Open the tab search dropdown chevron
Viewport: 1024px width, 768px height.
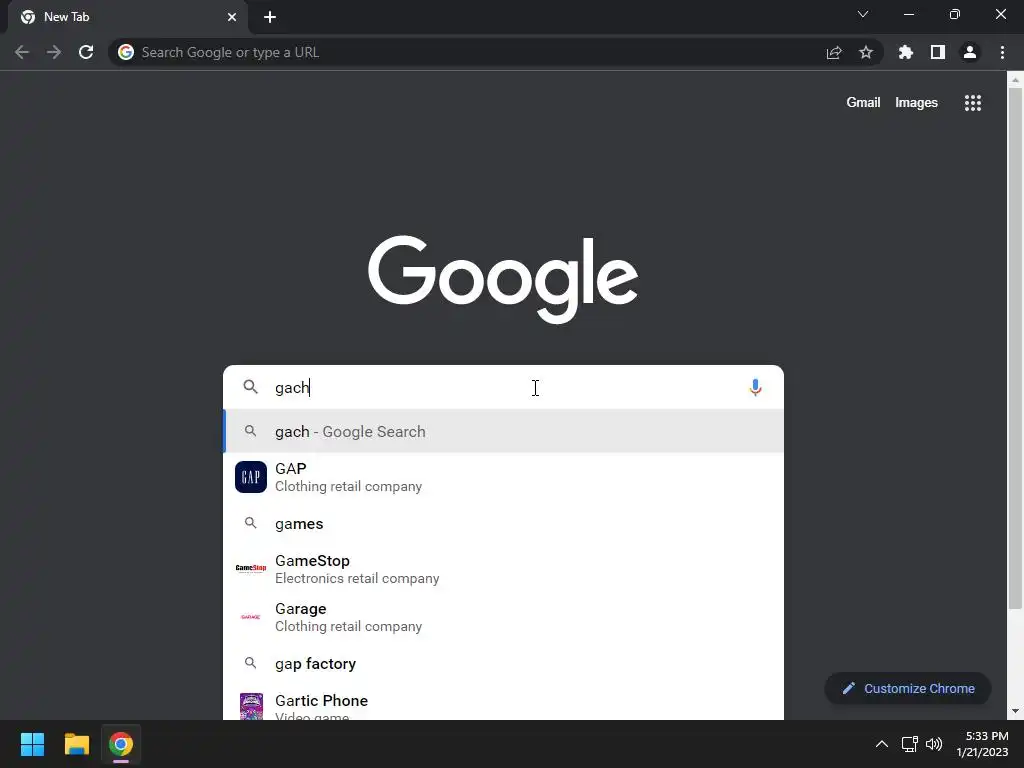[863, 14]
